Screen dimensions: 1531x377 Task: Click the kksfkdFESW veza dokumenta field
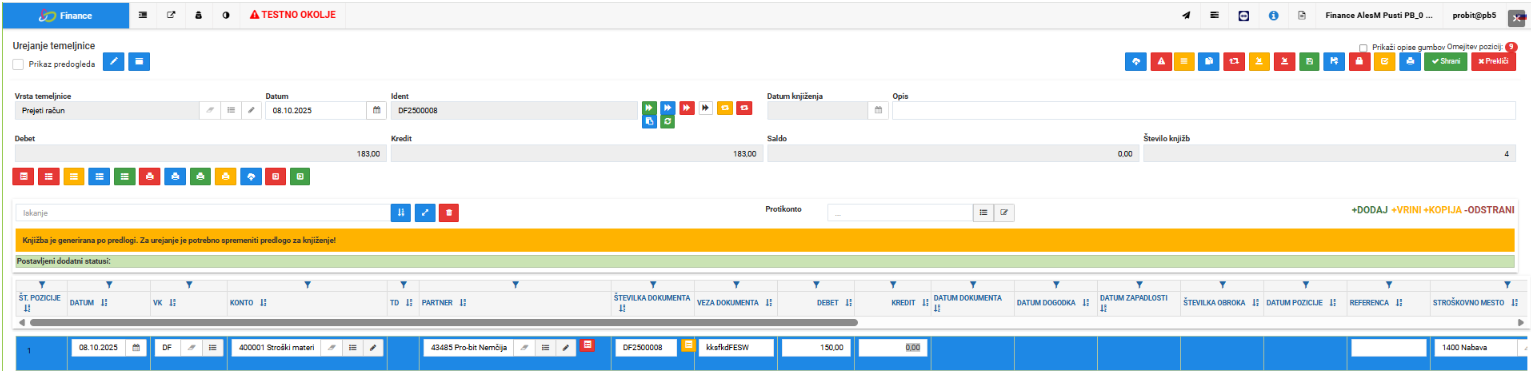coord(736,347)
